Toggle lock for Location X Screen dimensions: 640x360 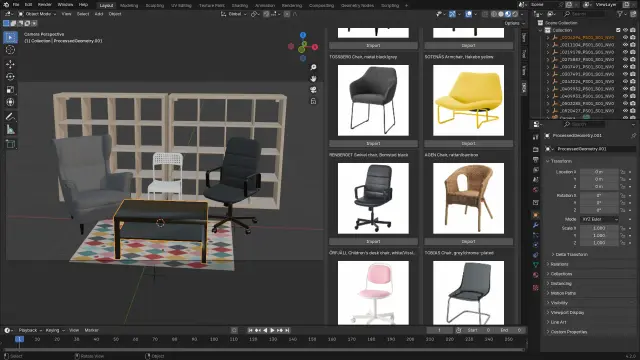[623, 172]
